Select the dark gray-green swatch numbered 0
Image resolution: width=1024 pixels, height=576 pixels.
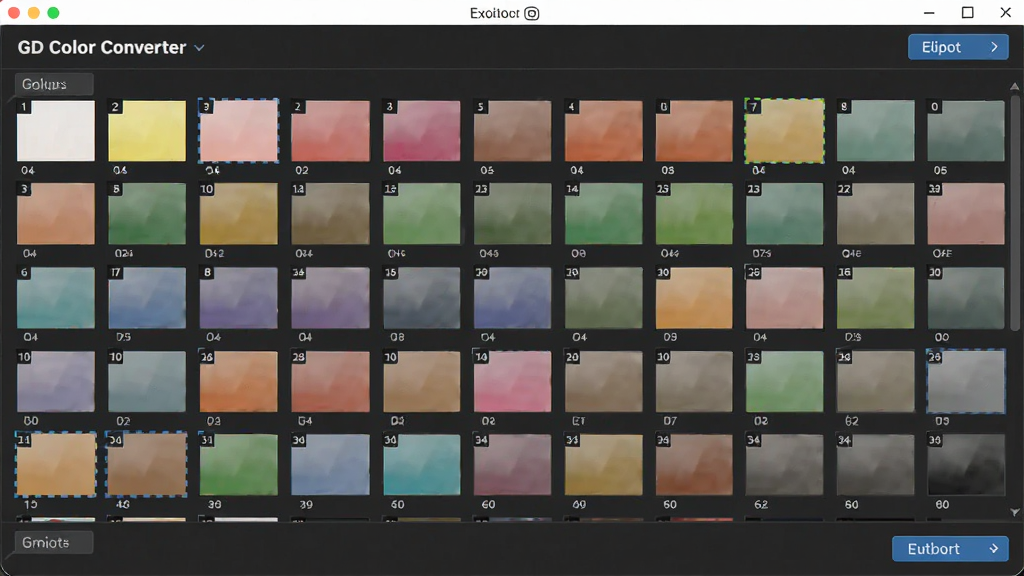click(x=966, y=131)
